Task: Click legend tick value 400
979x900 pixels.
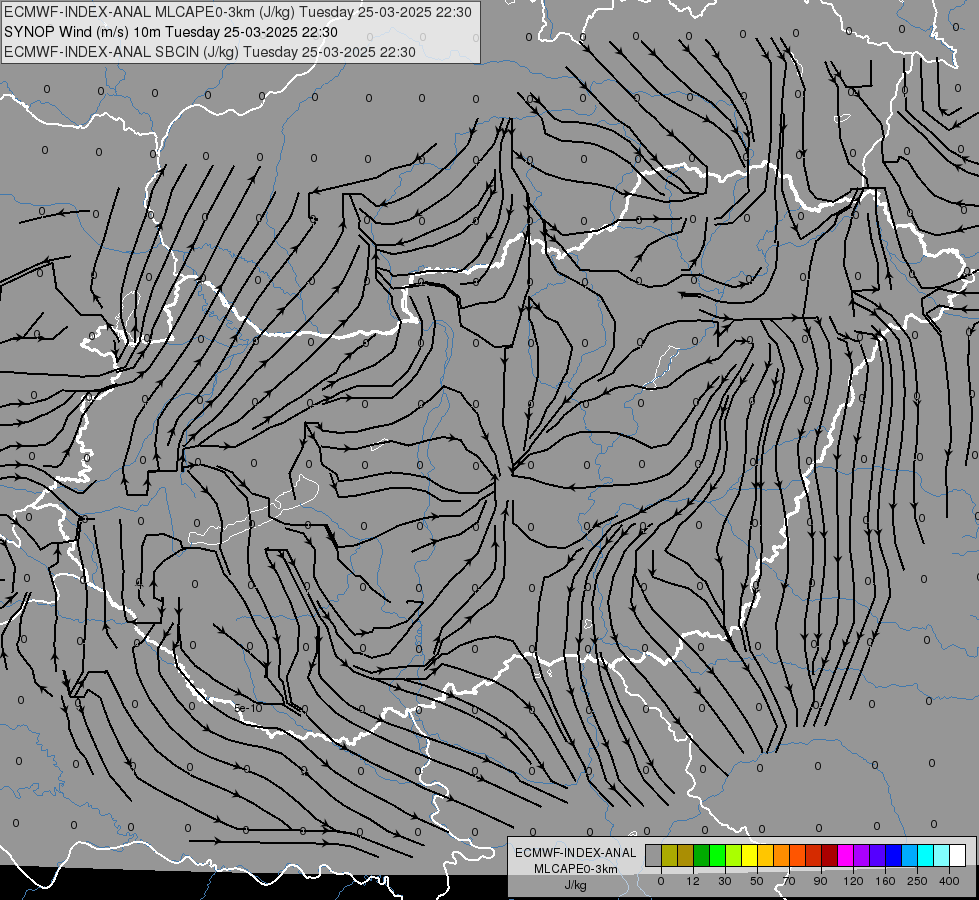Action: [x=949, y=881]
